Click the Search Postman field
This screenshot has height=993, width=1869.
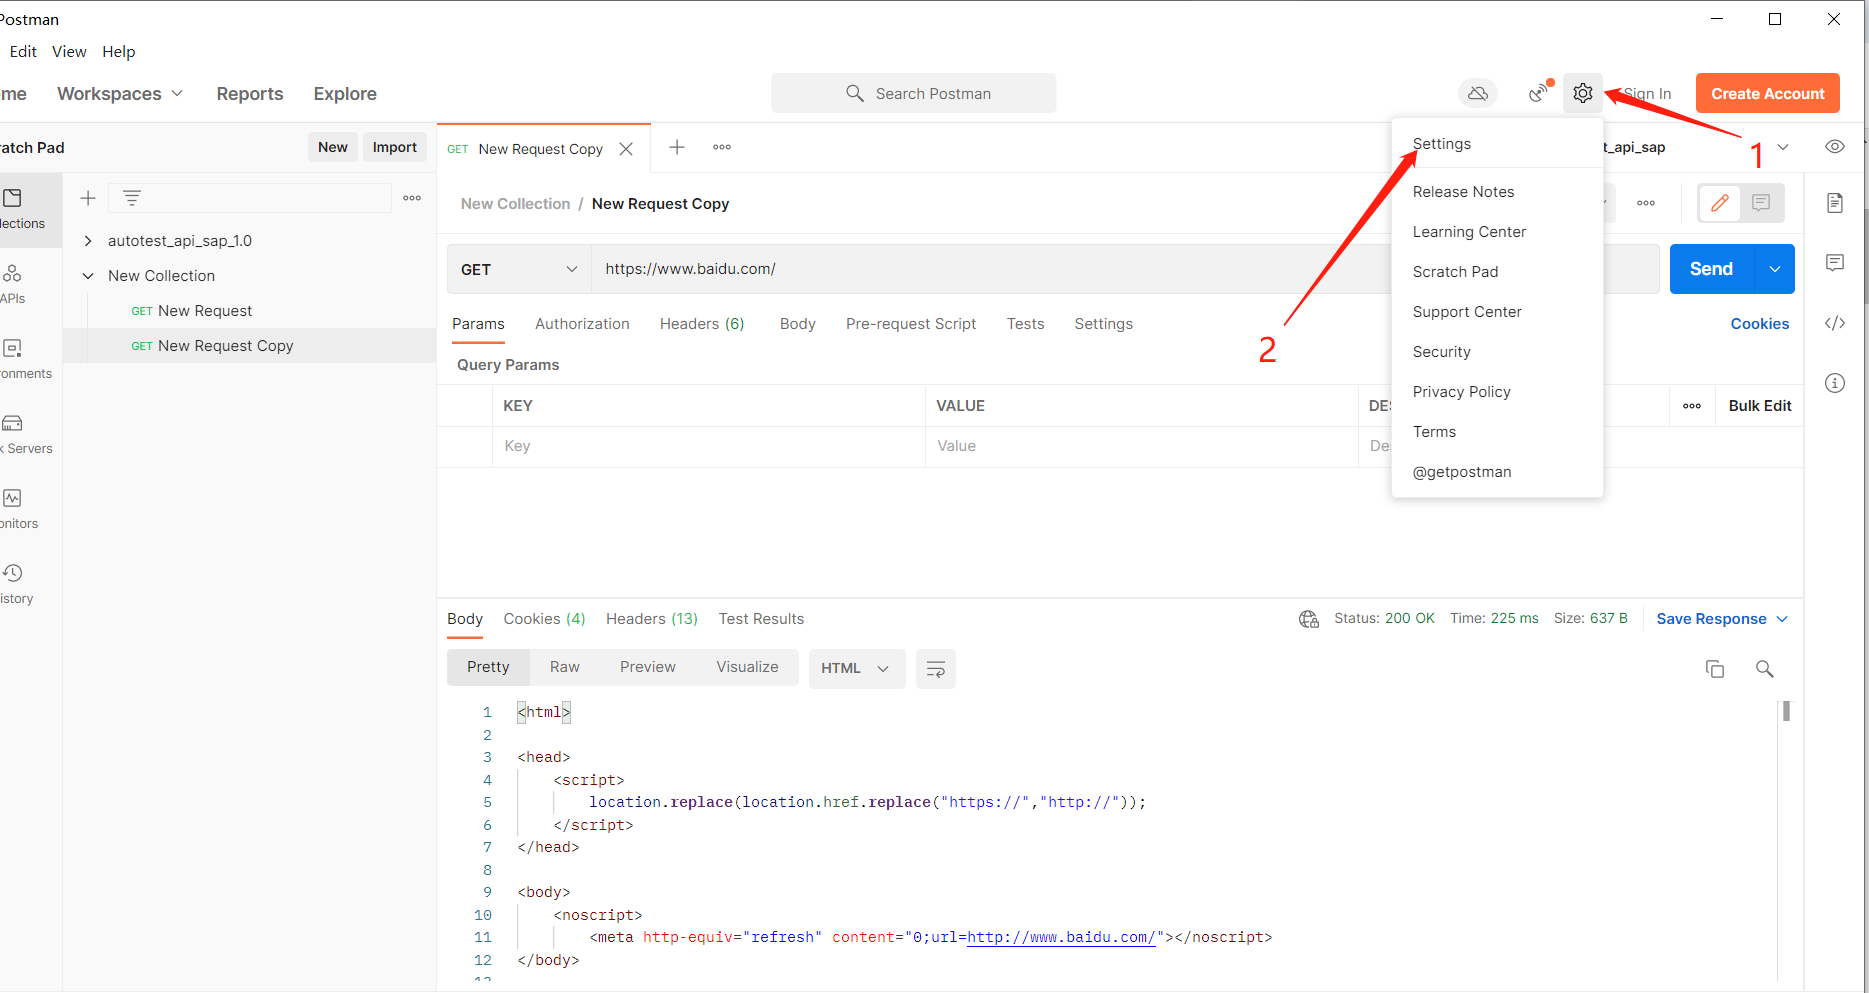913,93
